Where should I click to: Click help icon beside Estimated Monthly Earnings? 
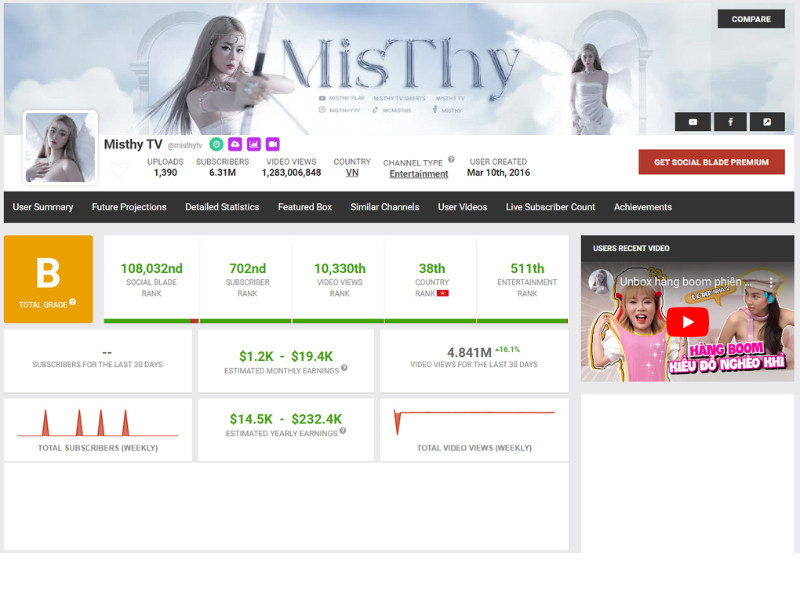point(344,368)
